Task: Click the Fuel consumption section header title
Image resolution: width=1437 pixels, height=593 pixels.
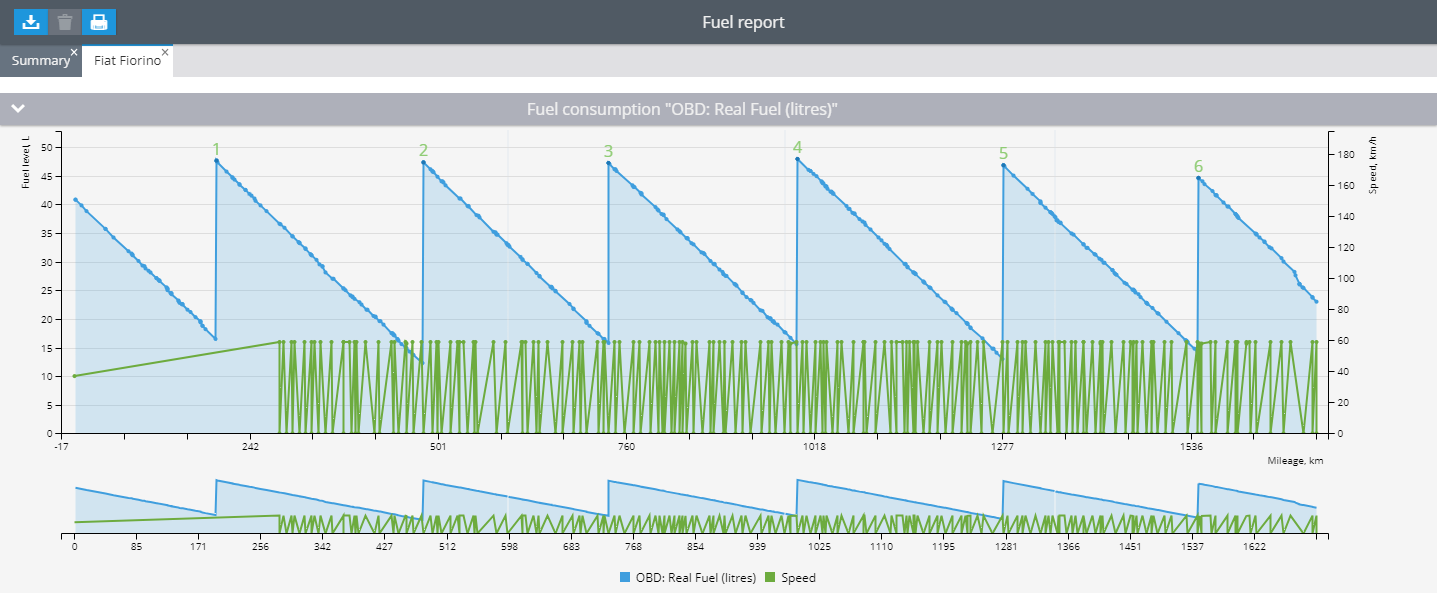Action: (682, 109)
